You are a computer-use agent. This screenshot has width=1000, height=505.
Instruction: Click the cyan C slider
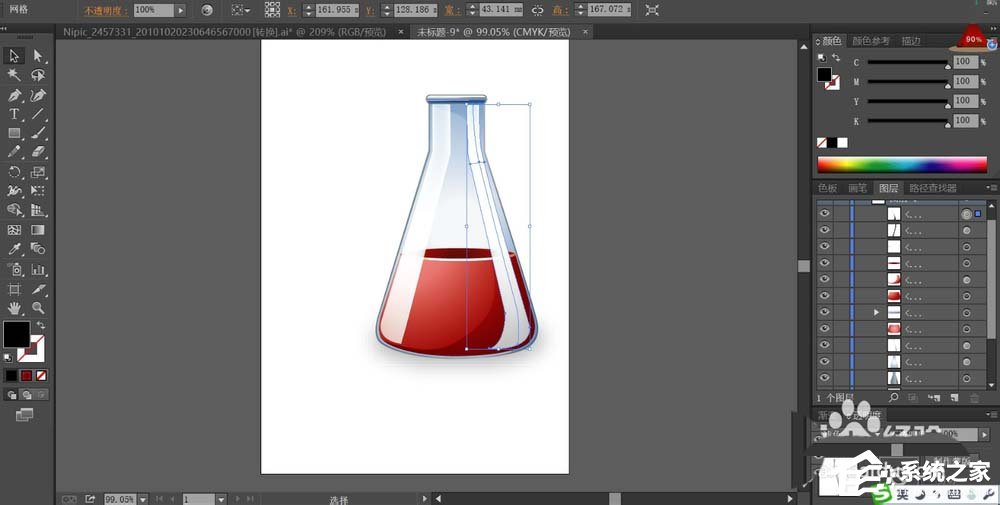point(908,62)
